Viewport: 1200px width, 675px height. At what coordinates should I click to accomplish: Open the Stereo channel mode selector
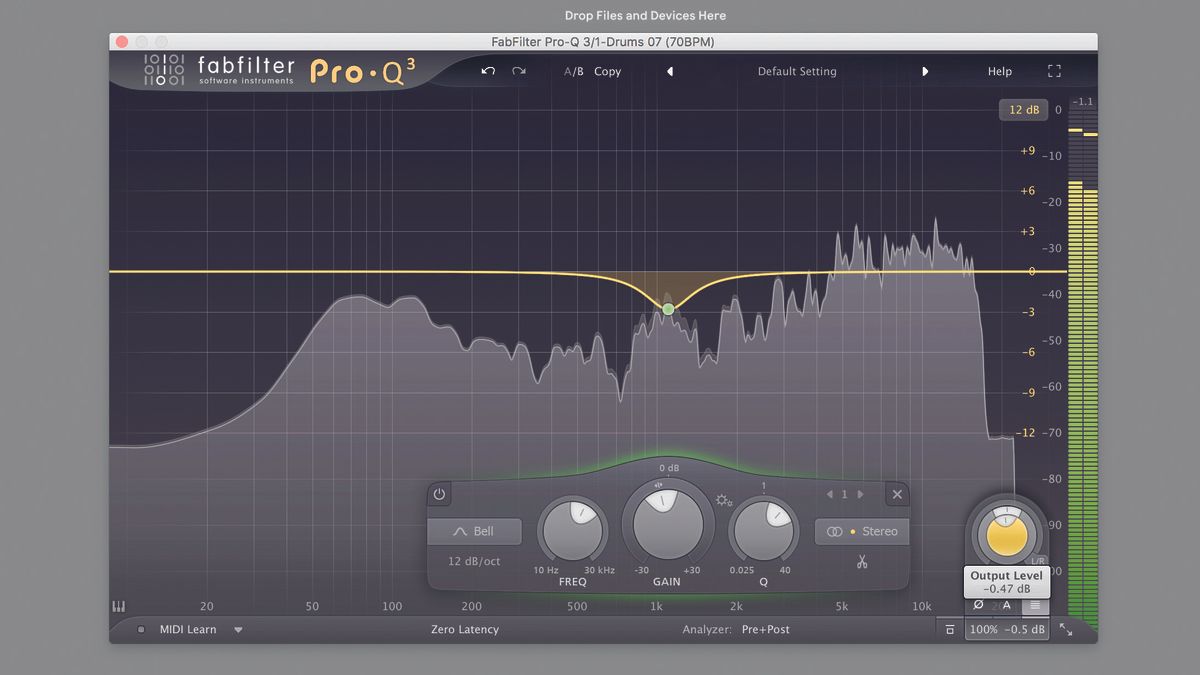(861, 531)
